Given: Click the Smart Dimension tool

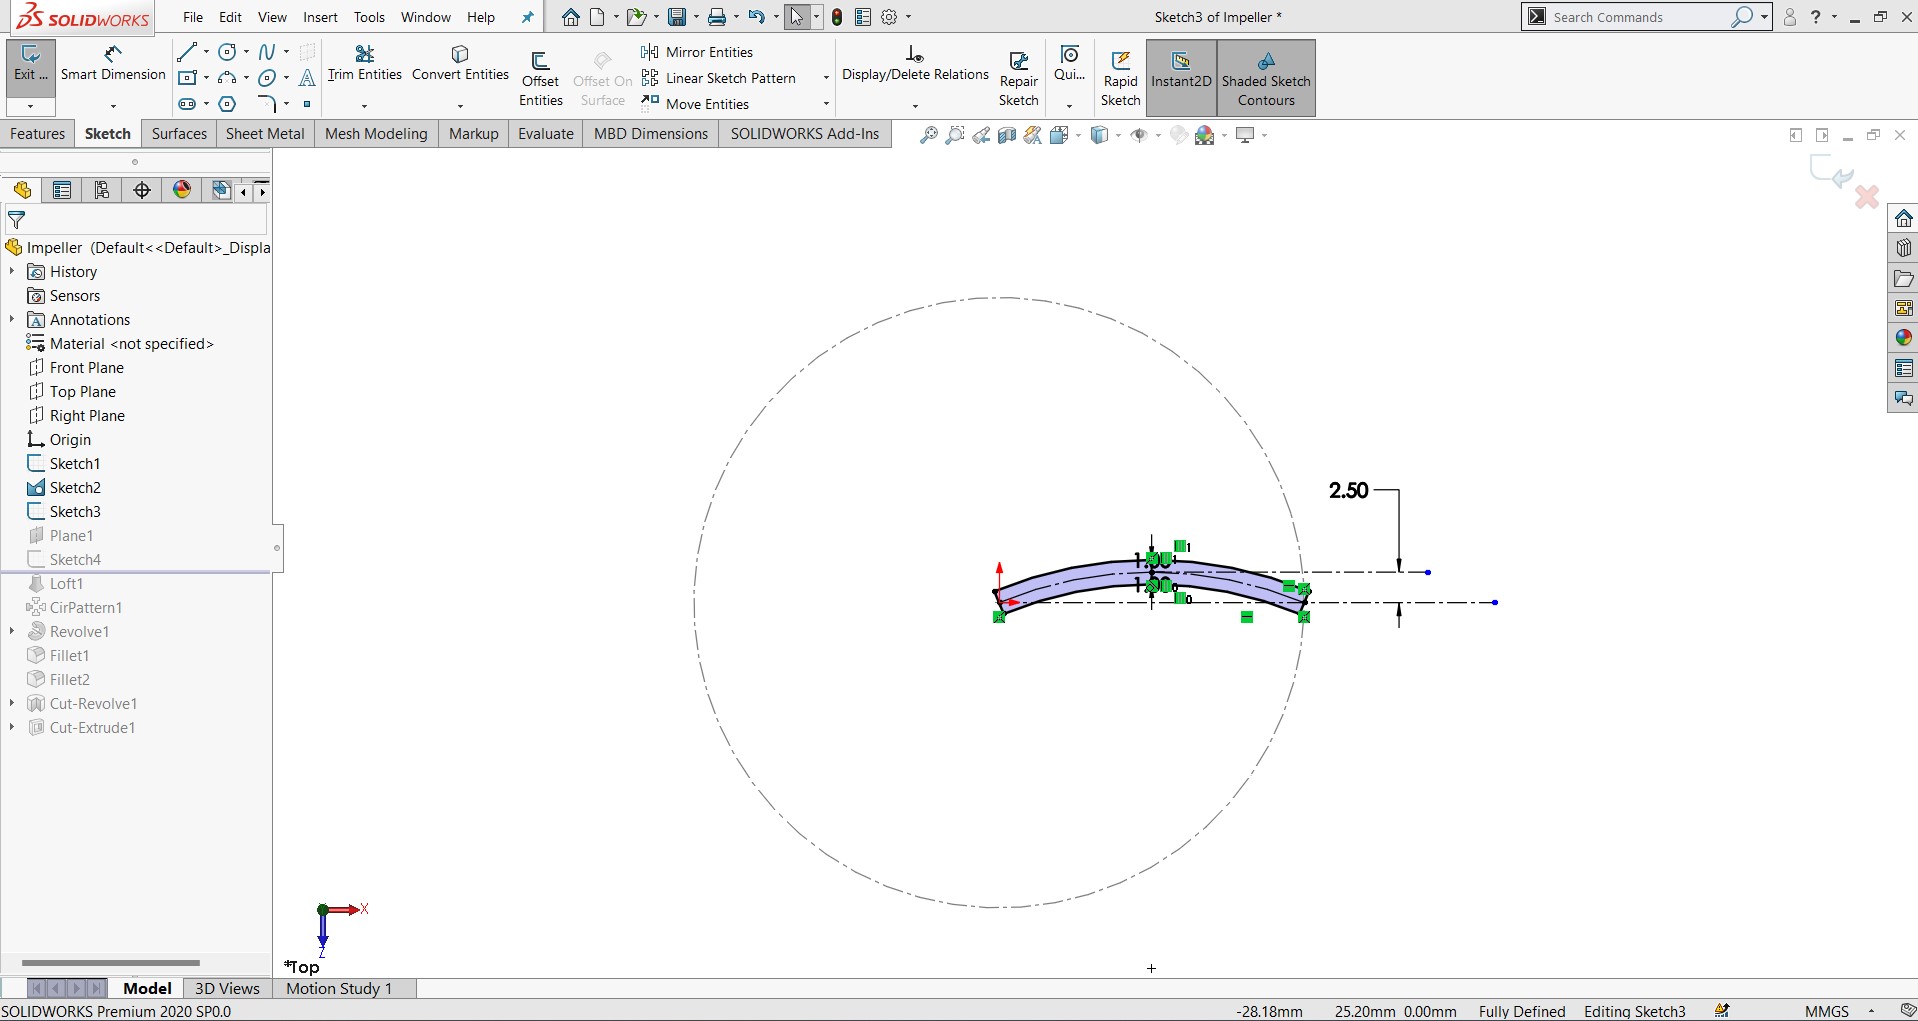Looking at the screenshot, I should [x=113, y=64].
